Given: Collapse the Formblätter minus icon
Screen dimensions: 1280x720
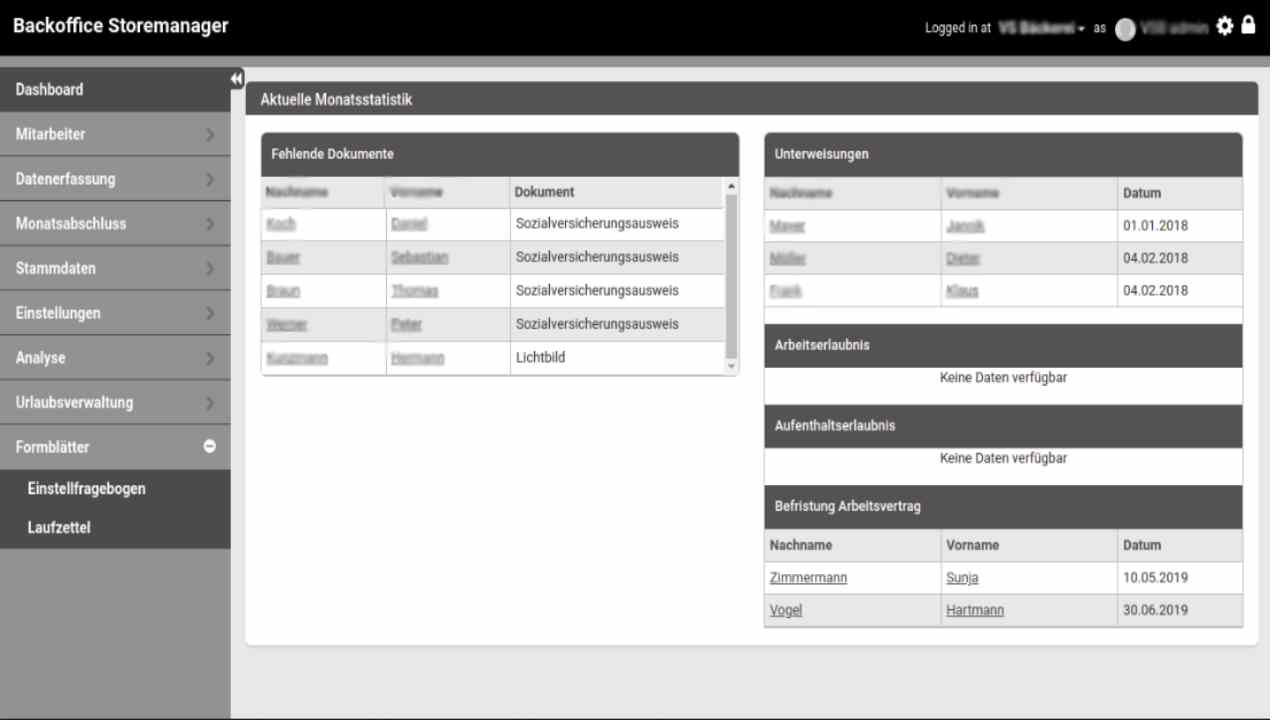Looking at the screenshot, I should pos(210,447).
